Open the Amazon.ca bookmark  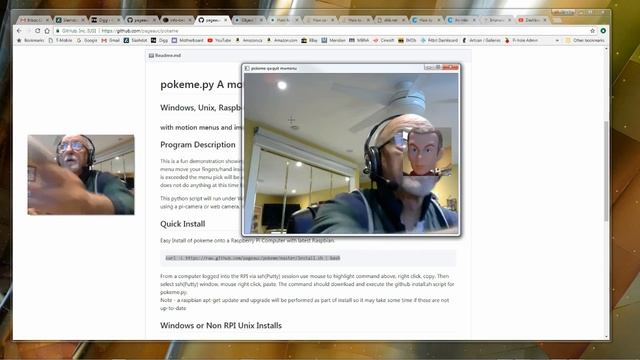(x=249, y=40)
